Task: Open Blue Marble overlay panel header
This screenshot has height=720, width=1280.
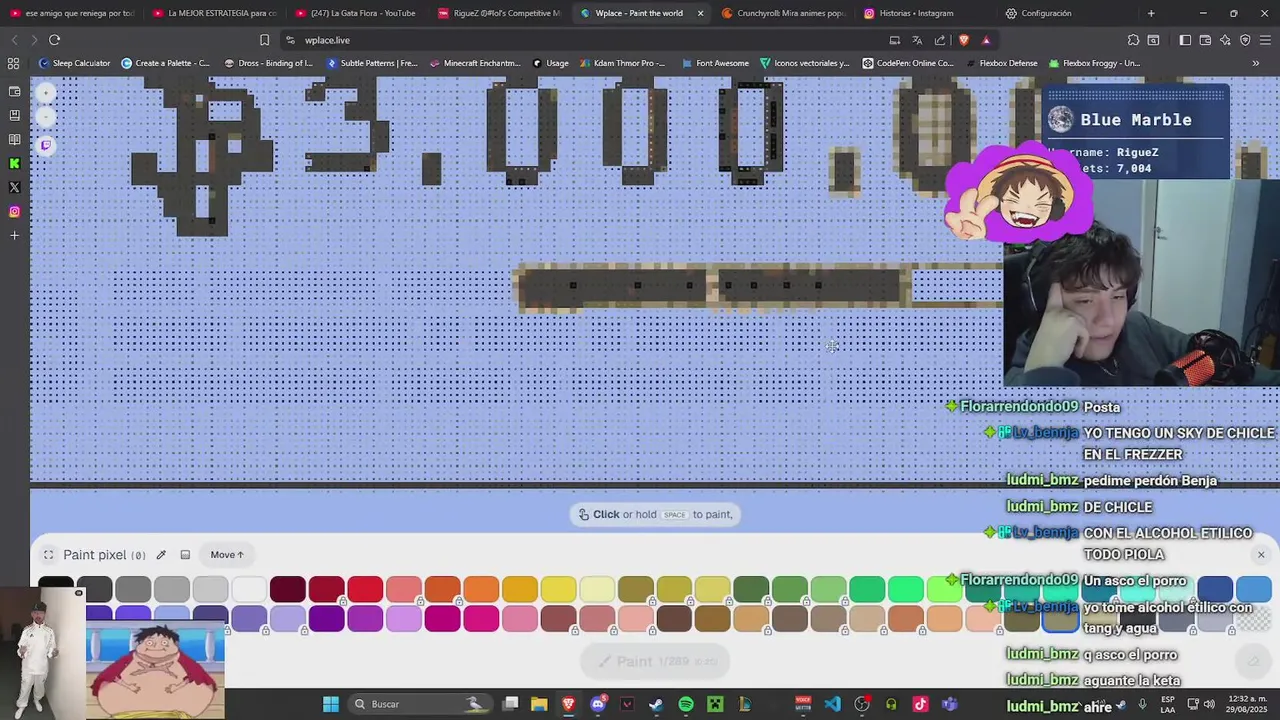Action: coord(1136,120)
